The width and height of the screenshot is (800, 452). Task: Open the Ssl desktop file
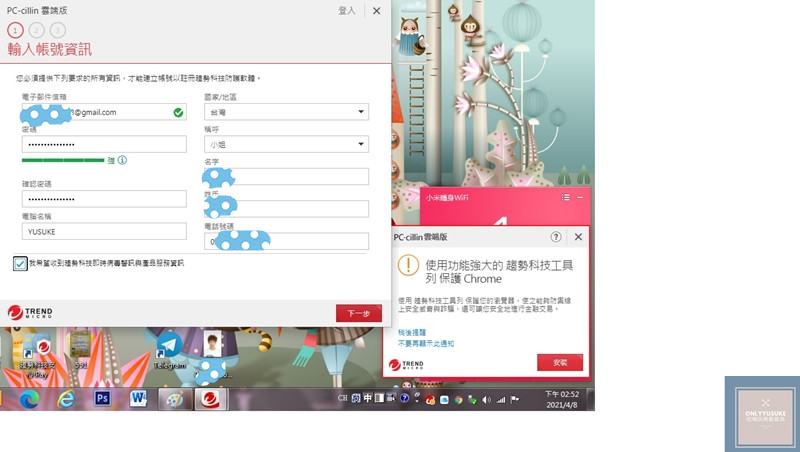point(81,350)
